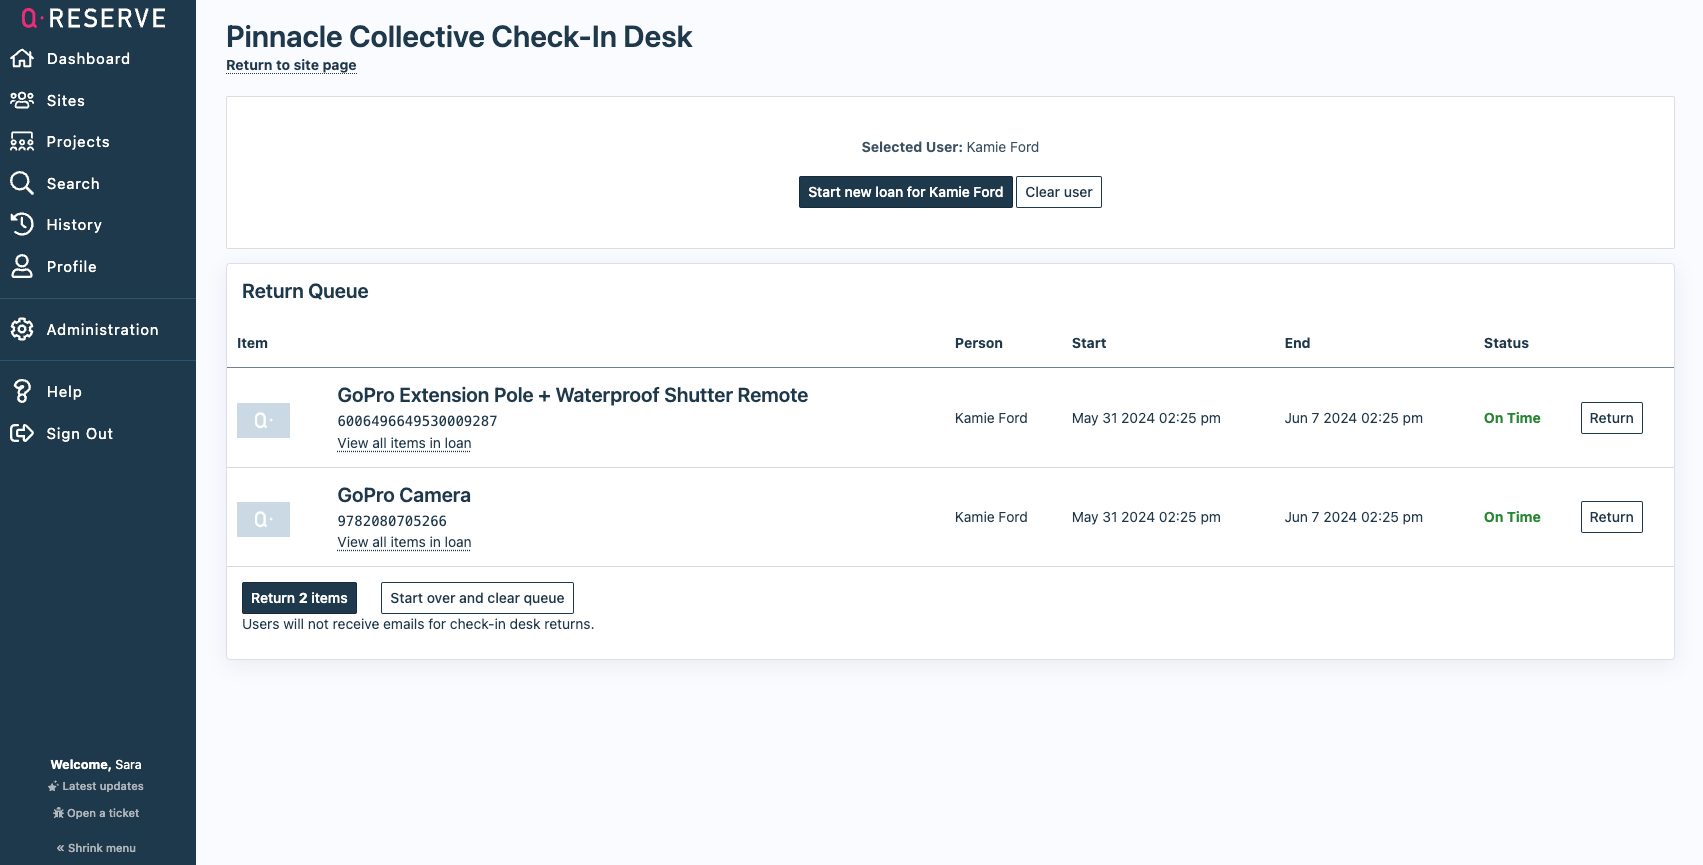Open History using the clock icon
Image resolution: width=1703 pixels, height=865 pixels.
point(22,225)
